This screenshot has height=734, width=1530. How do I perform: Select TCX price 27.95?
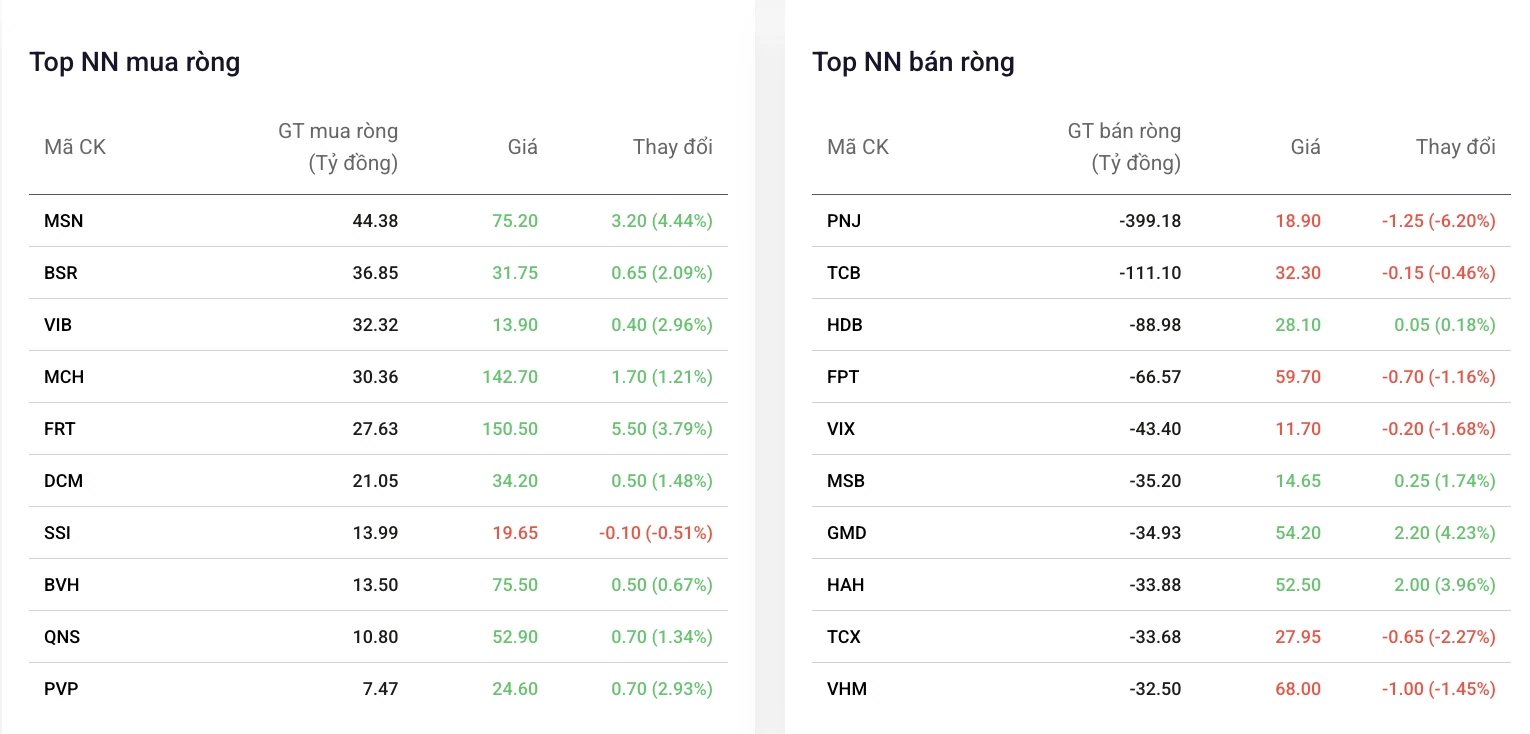tap(1298, 637)
